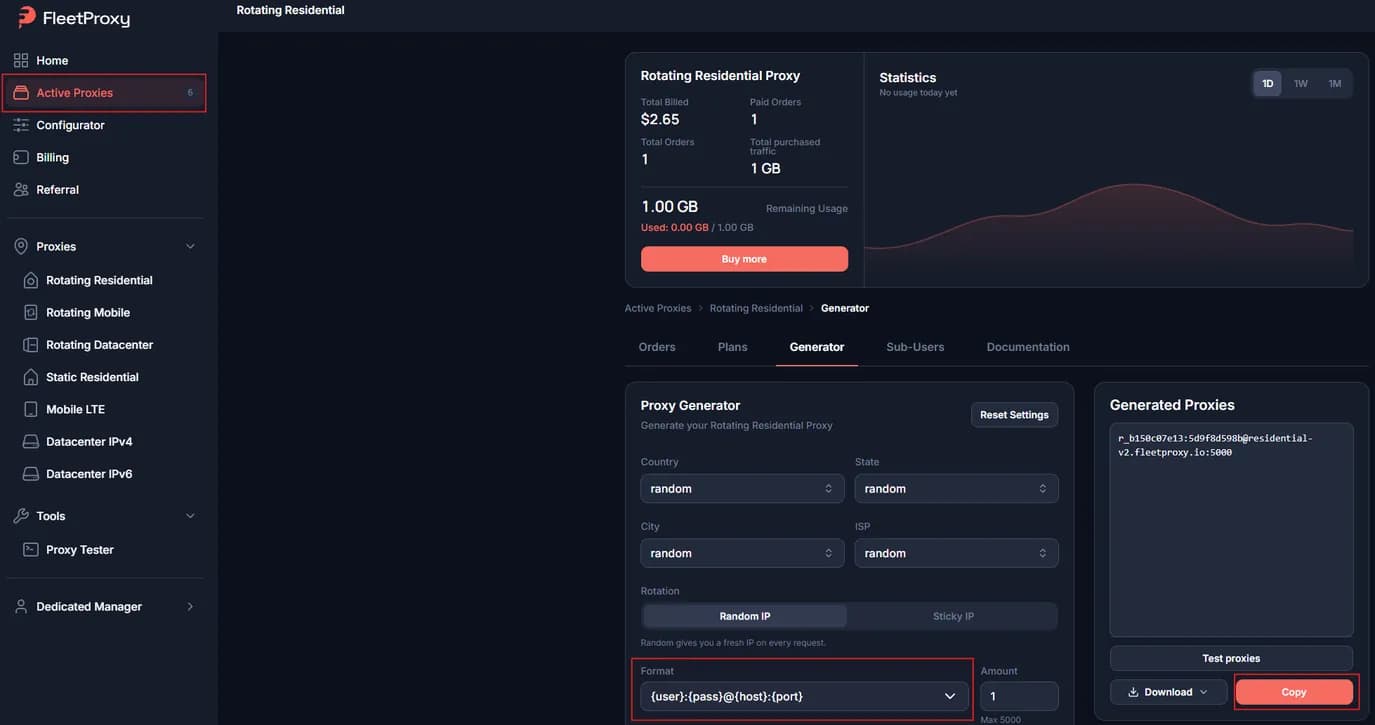
Task: Click the Rotating Mobile phone icon
Action: coord(31,312)
